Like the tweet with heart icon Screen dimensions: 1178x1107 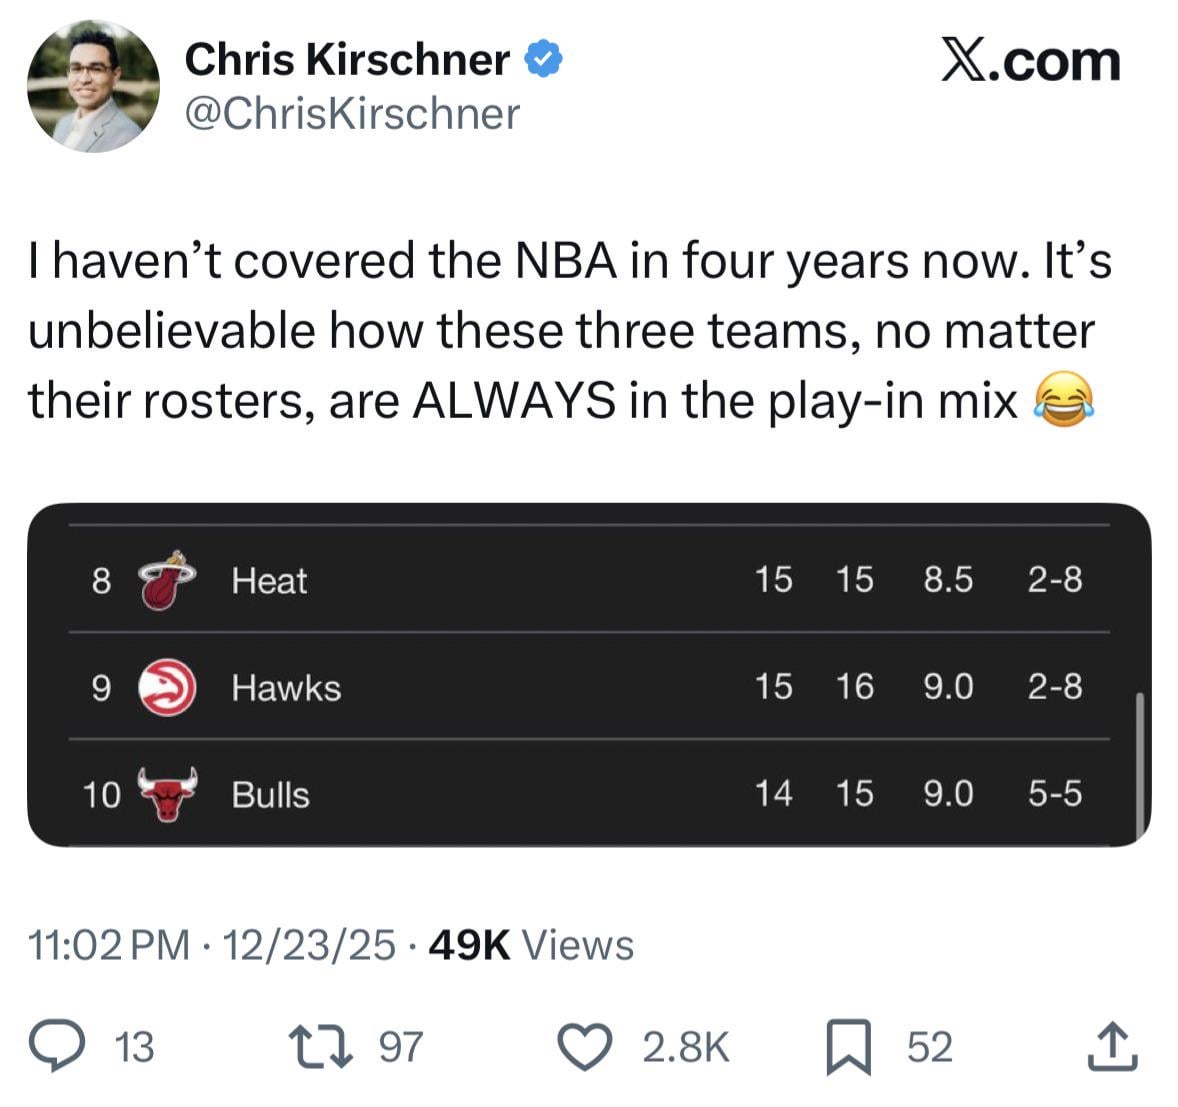(584, 1046)
